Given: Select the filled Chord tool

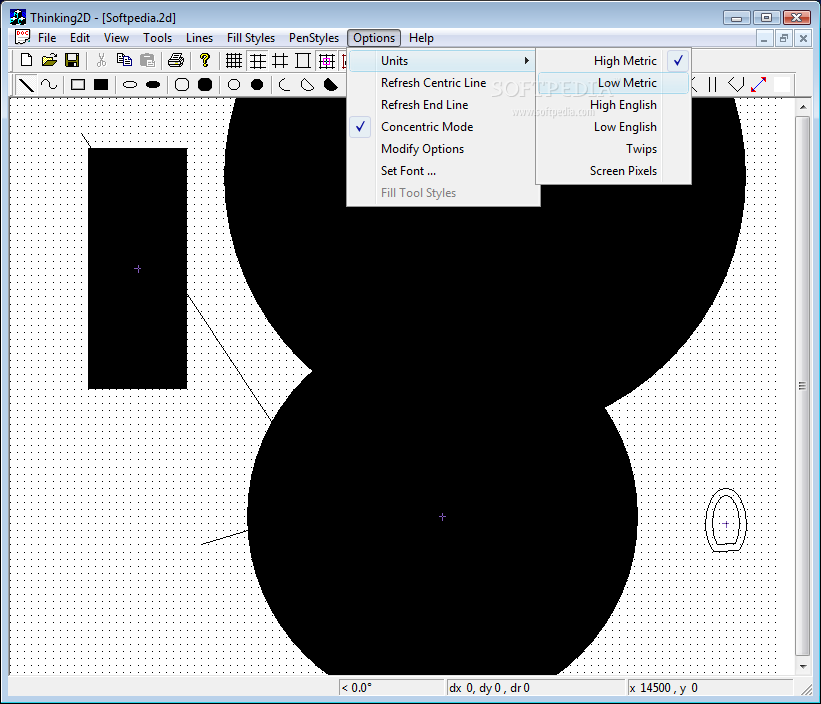Looking at the screenshot, I should (x=330, y=84).
